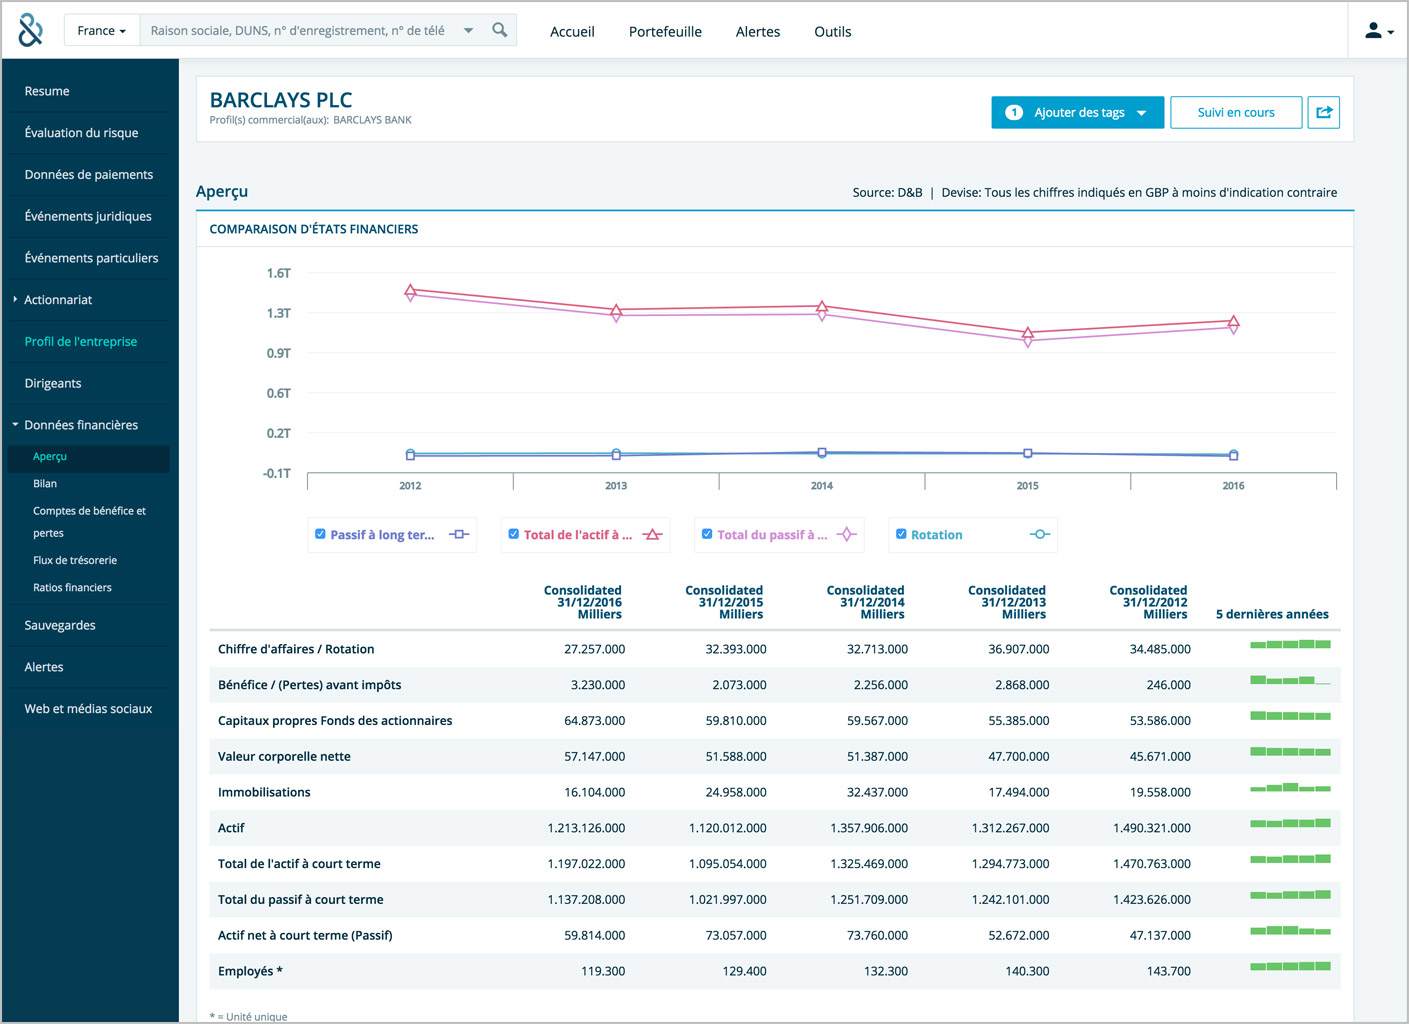Open Comptes de bénéfice et pertes
The image size is (1409, 1024).
coord(89,522)
